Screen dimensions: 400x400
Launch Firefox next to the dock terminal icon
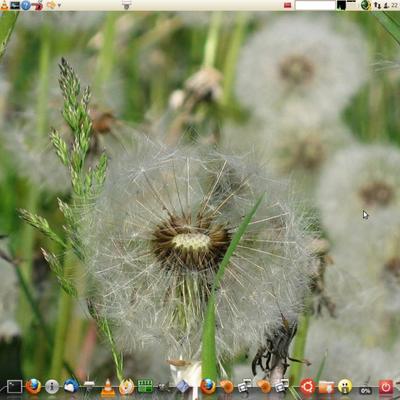pos(33,387)
